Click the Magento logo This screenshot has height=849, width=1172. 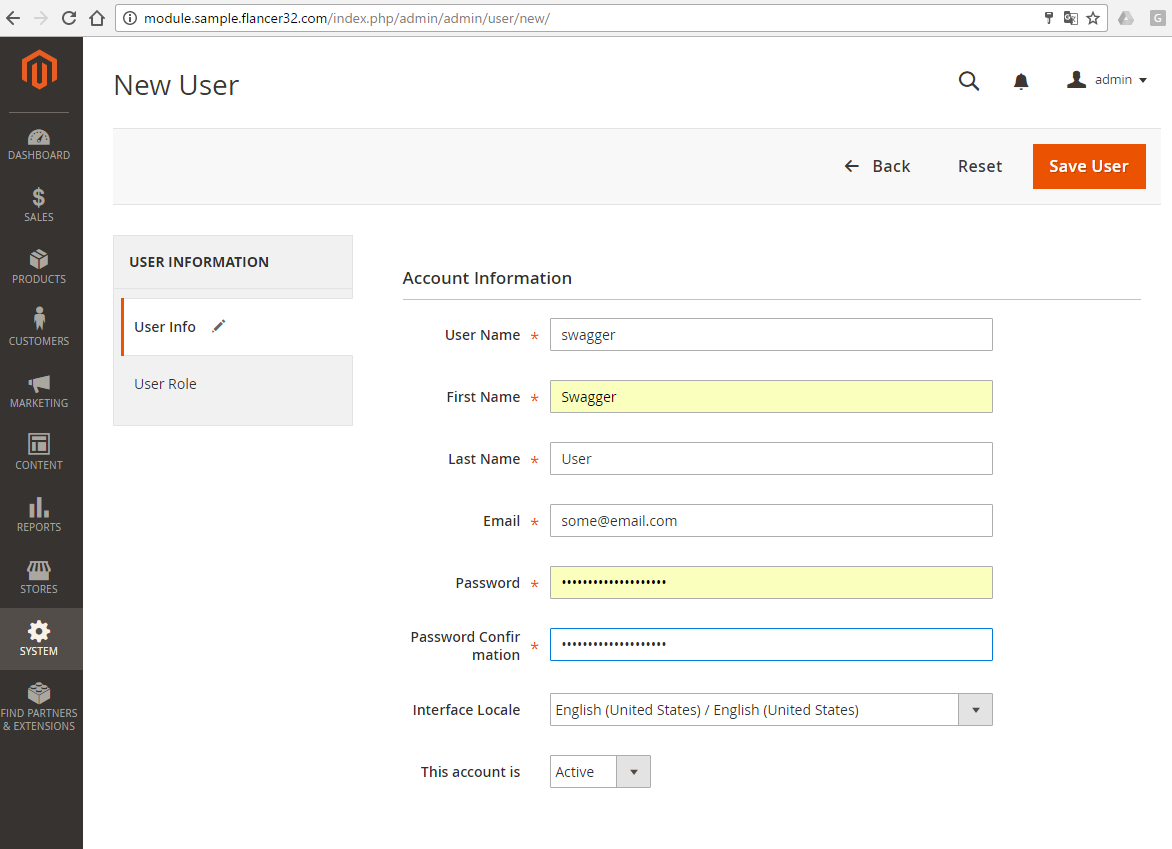point(40,70)
